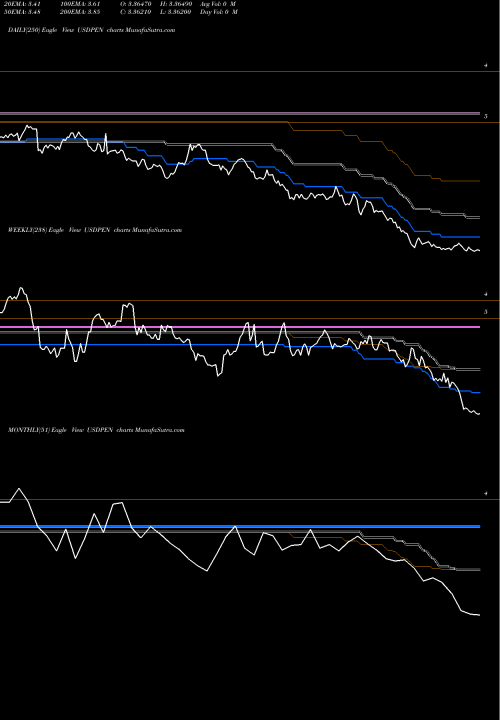Click the axis label 4 on weekly chart
The height and width of the screenshot is (720, 500).
coord(486,294)
